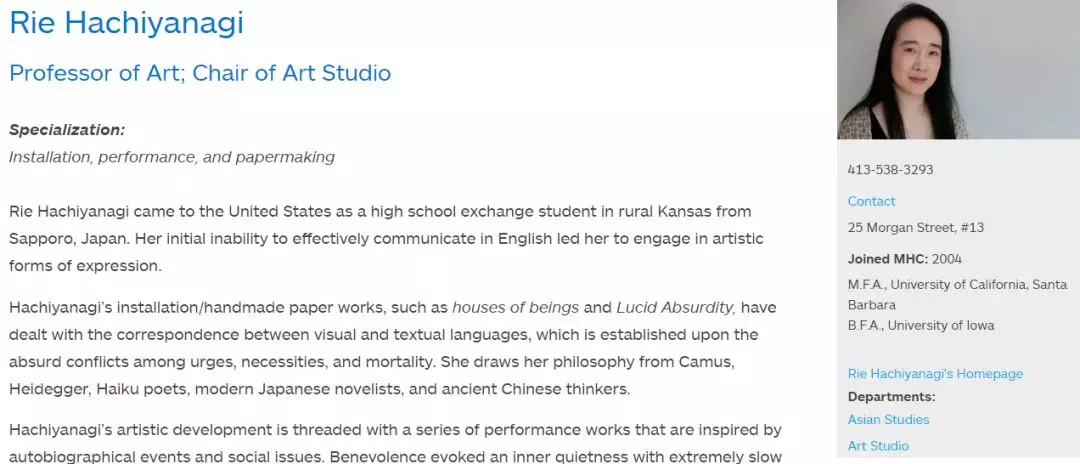Click the Rie Hachiyanagi name heading
1080x464 pixels.
coord(126,23)
